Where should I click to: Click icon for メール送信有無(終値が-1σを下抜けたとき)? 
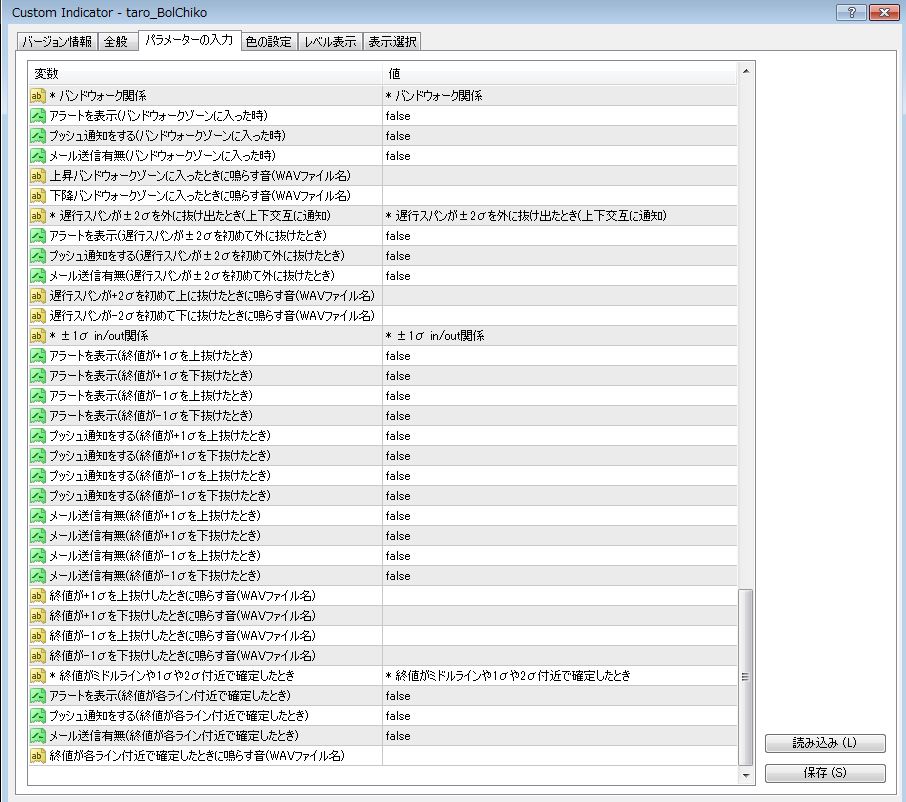pos(38,575)
